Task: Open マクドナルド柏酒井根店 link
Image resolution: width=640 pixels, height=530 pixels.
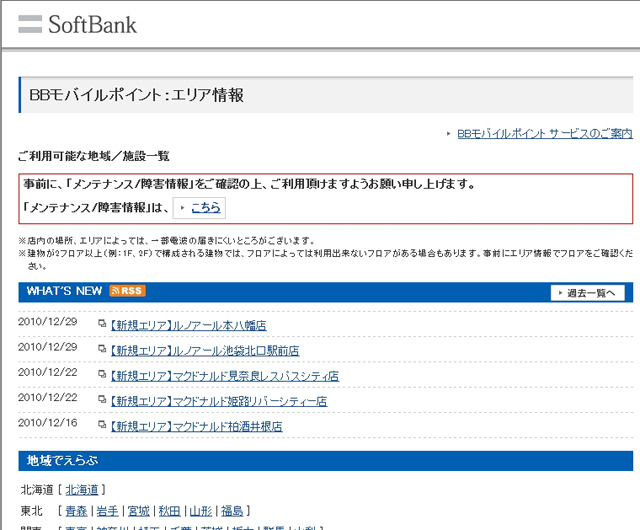Action: [196, 427]
